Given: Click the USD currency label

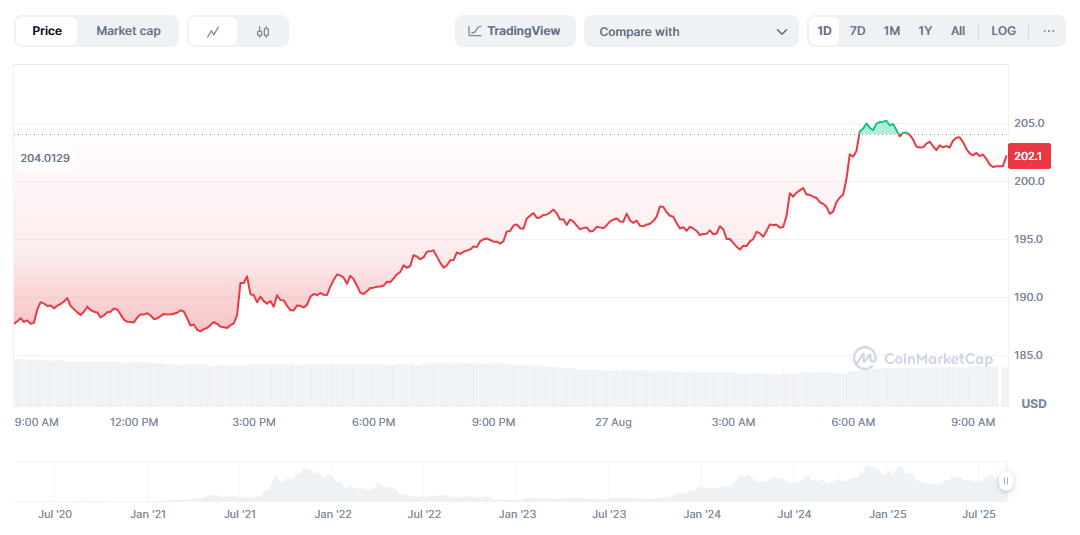Looking at the screenshot, I should [x=1033, y=403].
